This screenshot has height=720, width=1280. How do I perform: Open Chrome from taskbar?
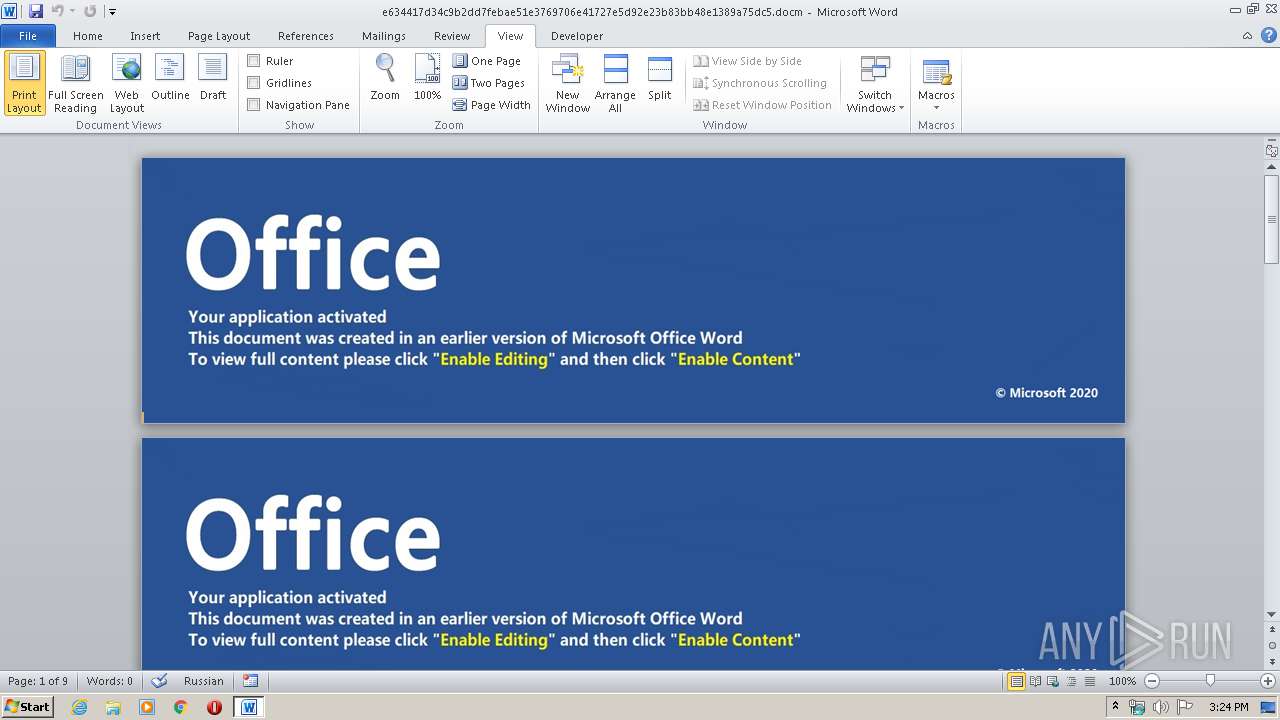[x=180, y=707]
